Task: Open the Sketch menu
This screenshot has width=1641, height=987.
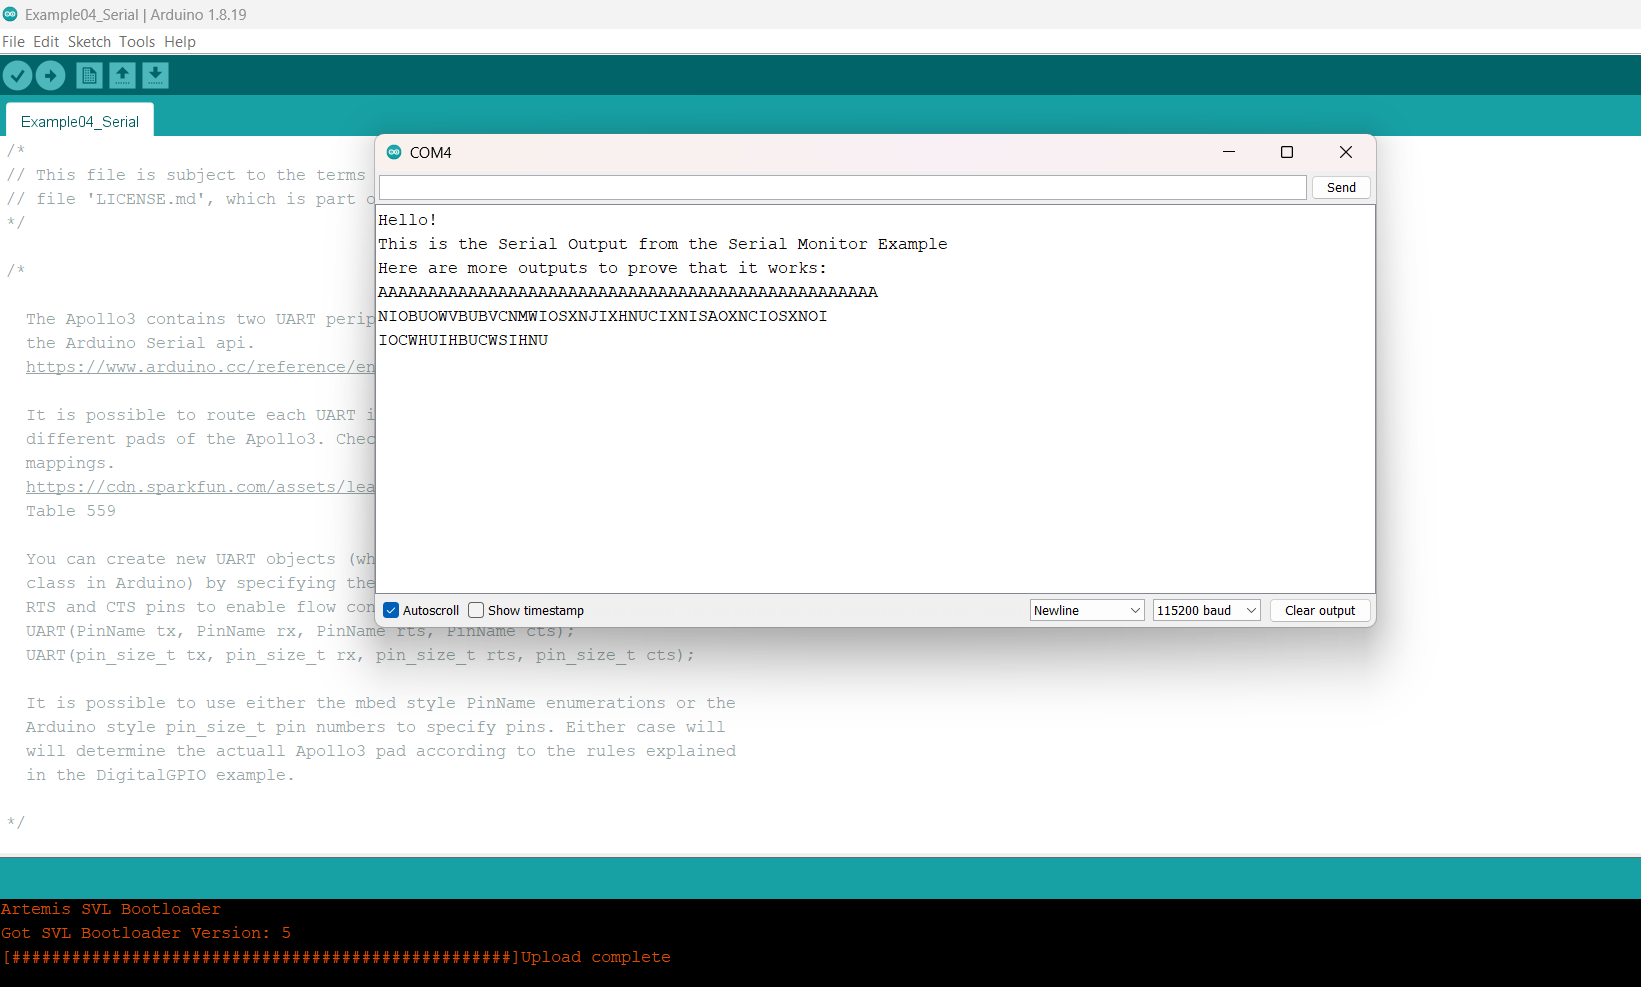Action: 89,42
